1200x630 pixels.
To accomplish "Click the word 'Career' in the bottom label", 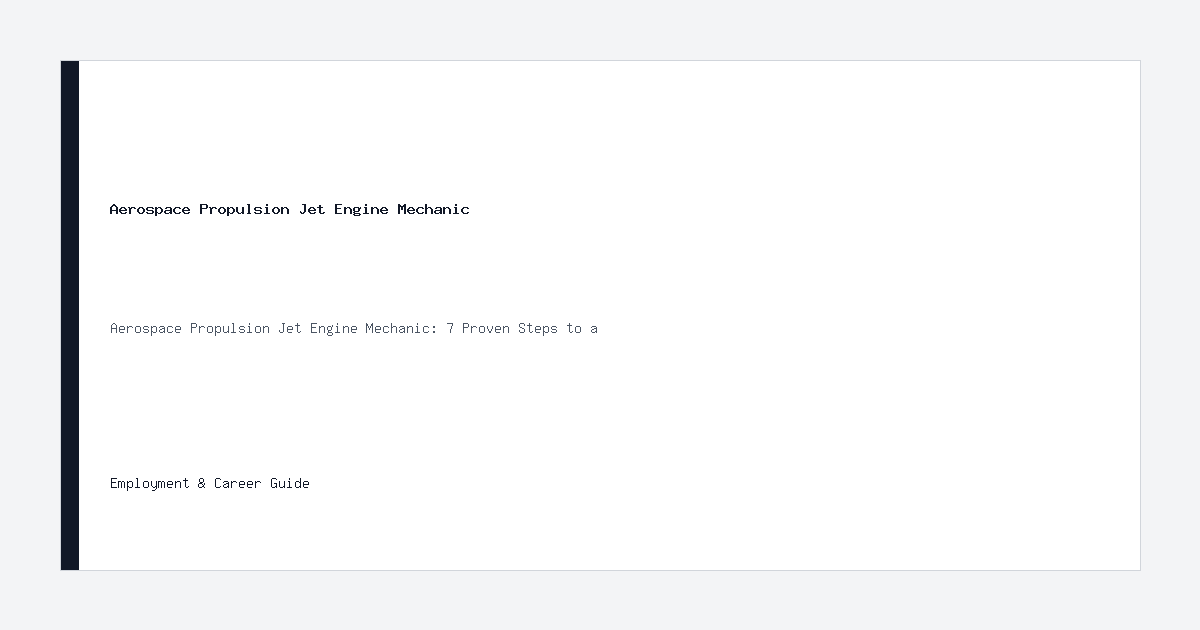I will [x=238, y=483].
